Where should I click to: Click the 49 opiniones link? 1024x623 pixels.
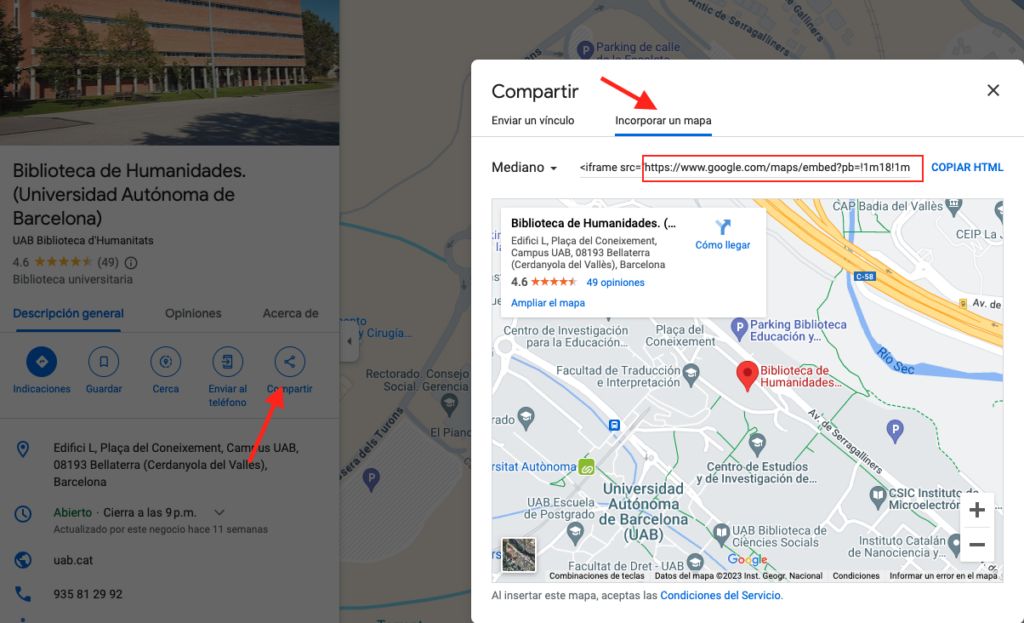[615, 283]
